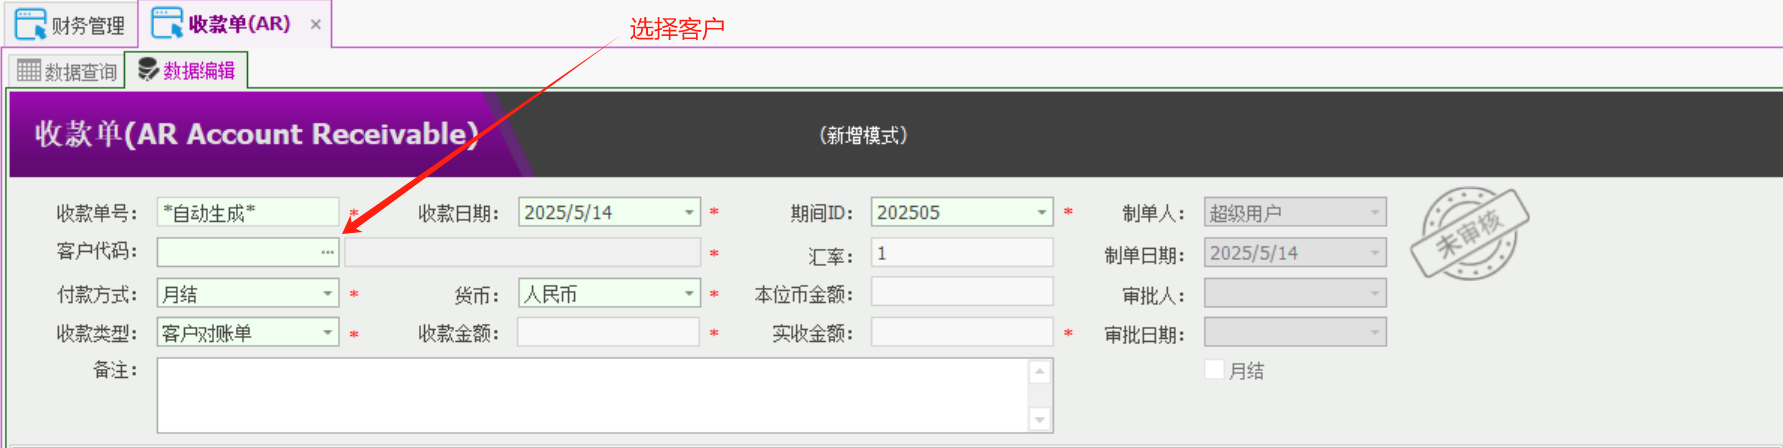
Task: Click the 收款单号 auto-generated field
Action: tap(248, 212)
